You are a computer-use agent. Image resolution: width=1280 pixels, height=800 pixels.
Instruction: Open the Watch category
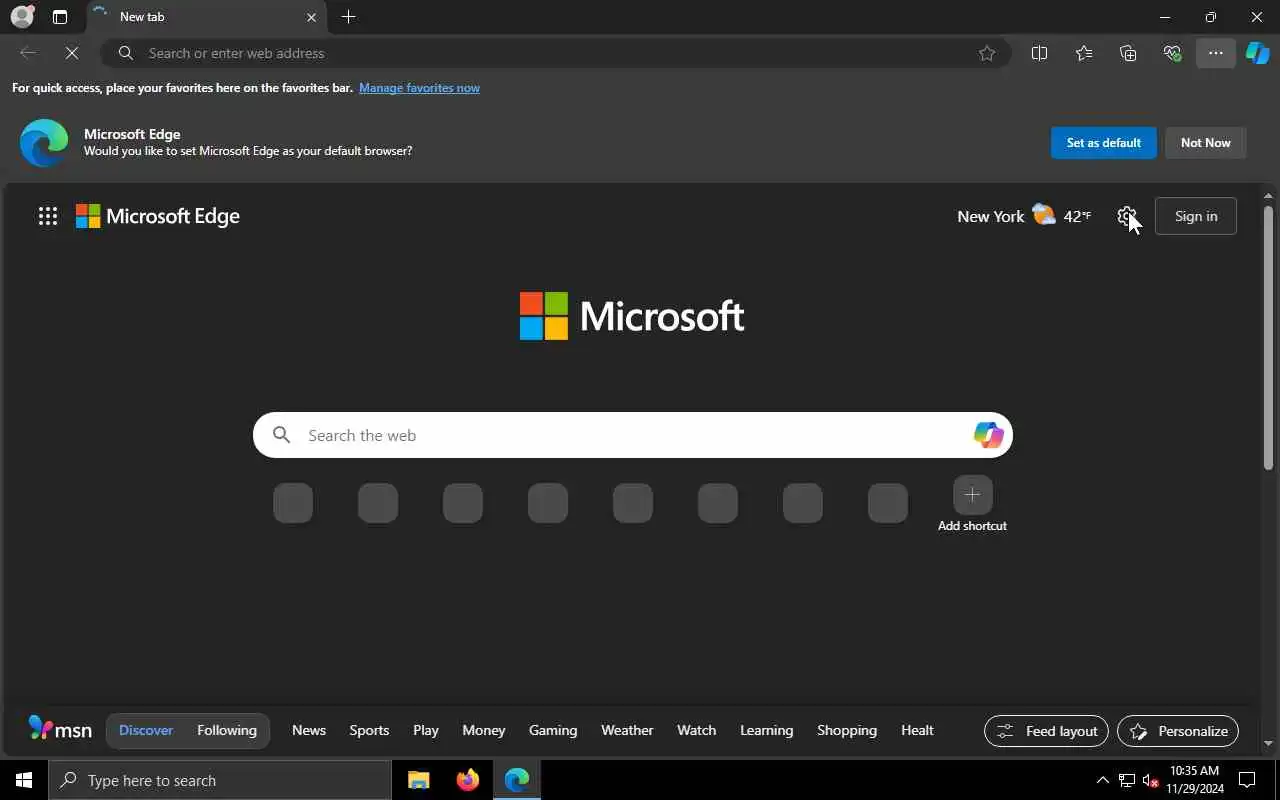tap(696, 730)
